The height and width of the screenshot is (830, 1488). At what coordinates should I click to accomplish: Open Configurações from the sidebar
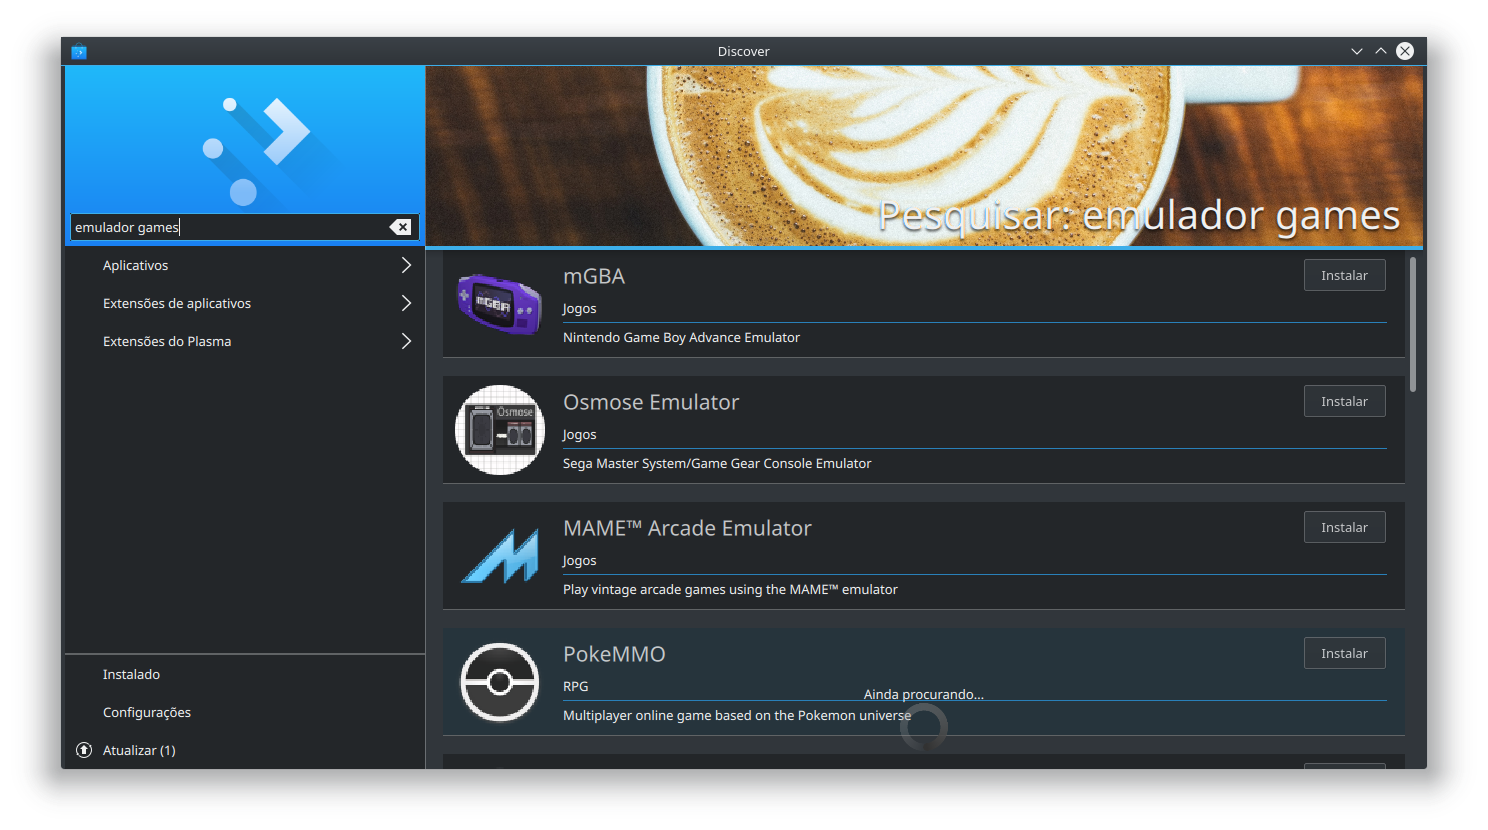(x=147, y=712)
